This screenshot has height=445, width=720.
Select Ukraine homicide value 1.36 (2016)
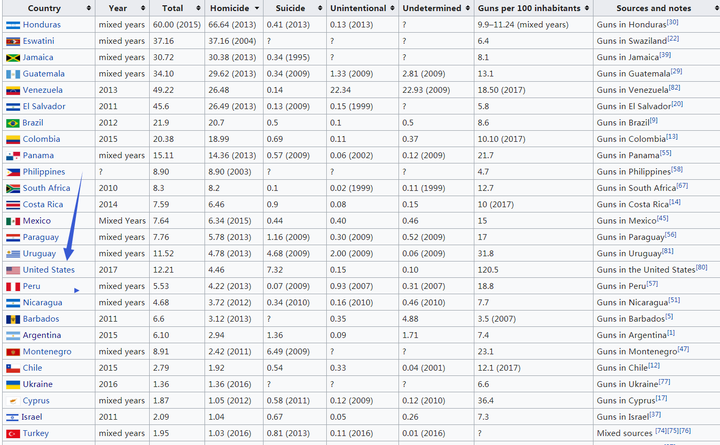point(230,384)
